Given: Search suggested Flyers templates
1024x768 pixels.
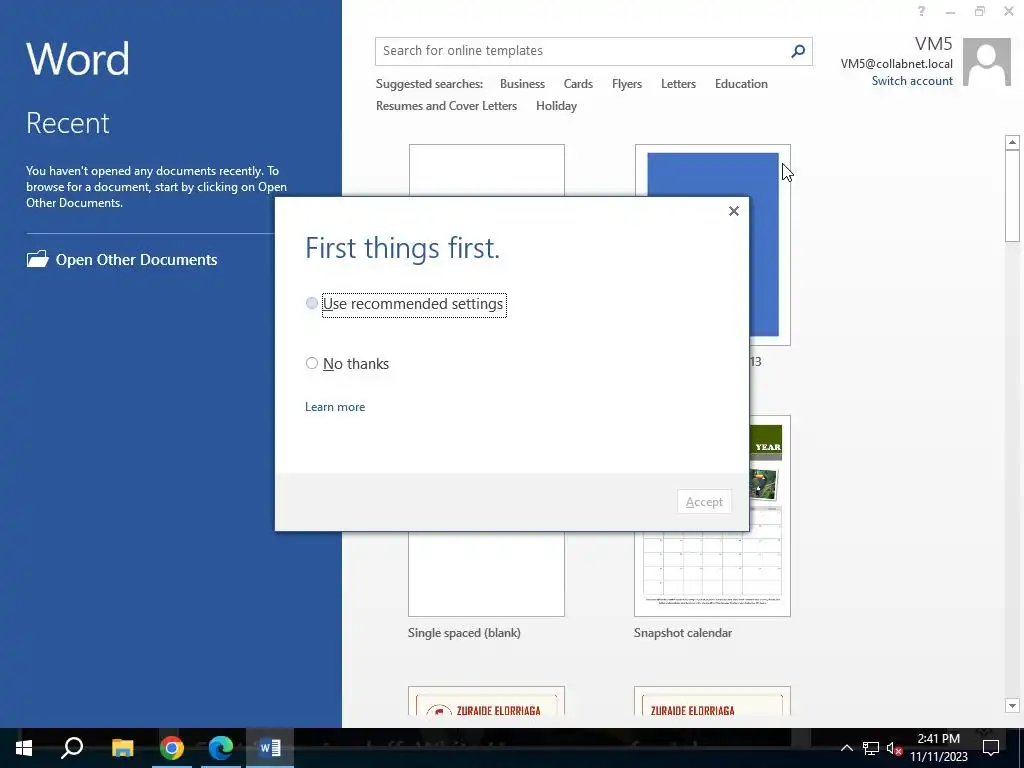Looking at the screenshot, I should [626, 84].
